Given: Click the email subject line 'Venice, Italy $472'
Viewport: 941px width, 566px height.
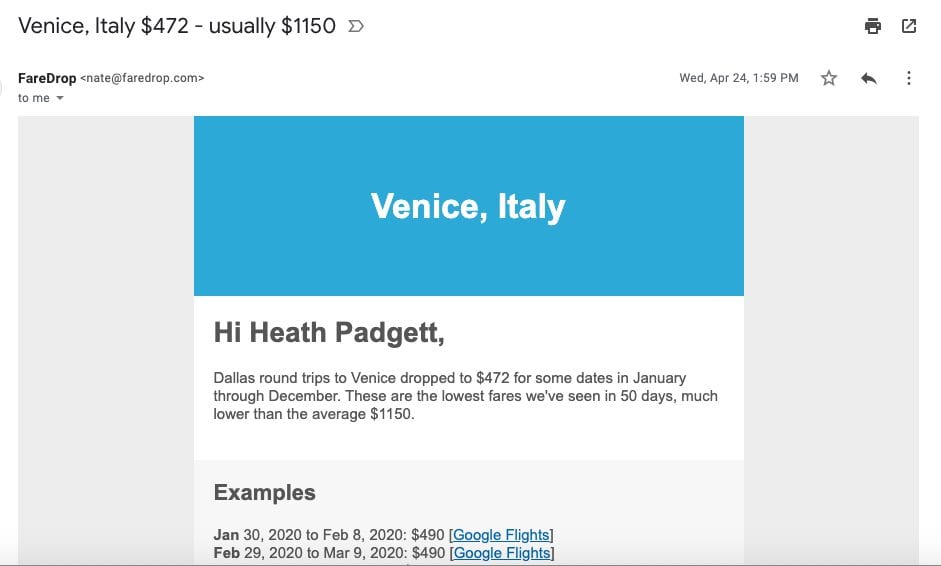Looking at the screenshot, I should (177, 26).
